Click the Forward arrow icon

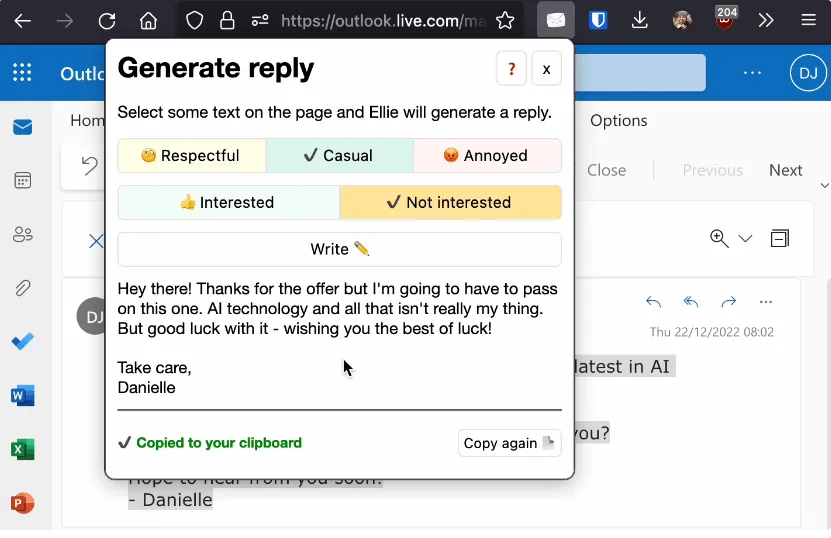tap(729, 302)
